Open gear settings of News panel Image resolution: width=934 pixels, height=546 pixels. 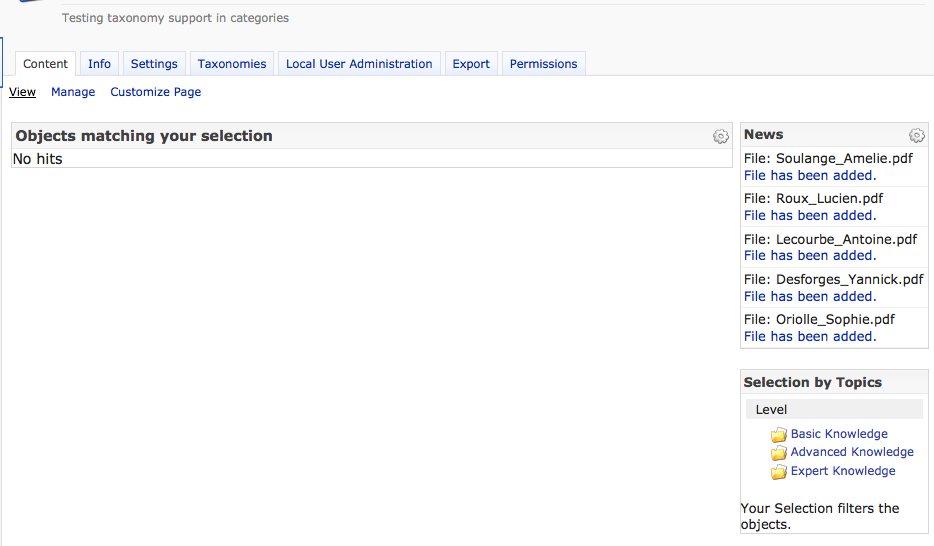[x=916, y=136]
